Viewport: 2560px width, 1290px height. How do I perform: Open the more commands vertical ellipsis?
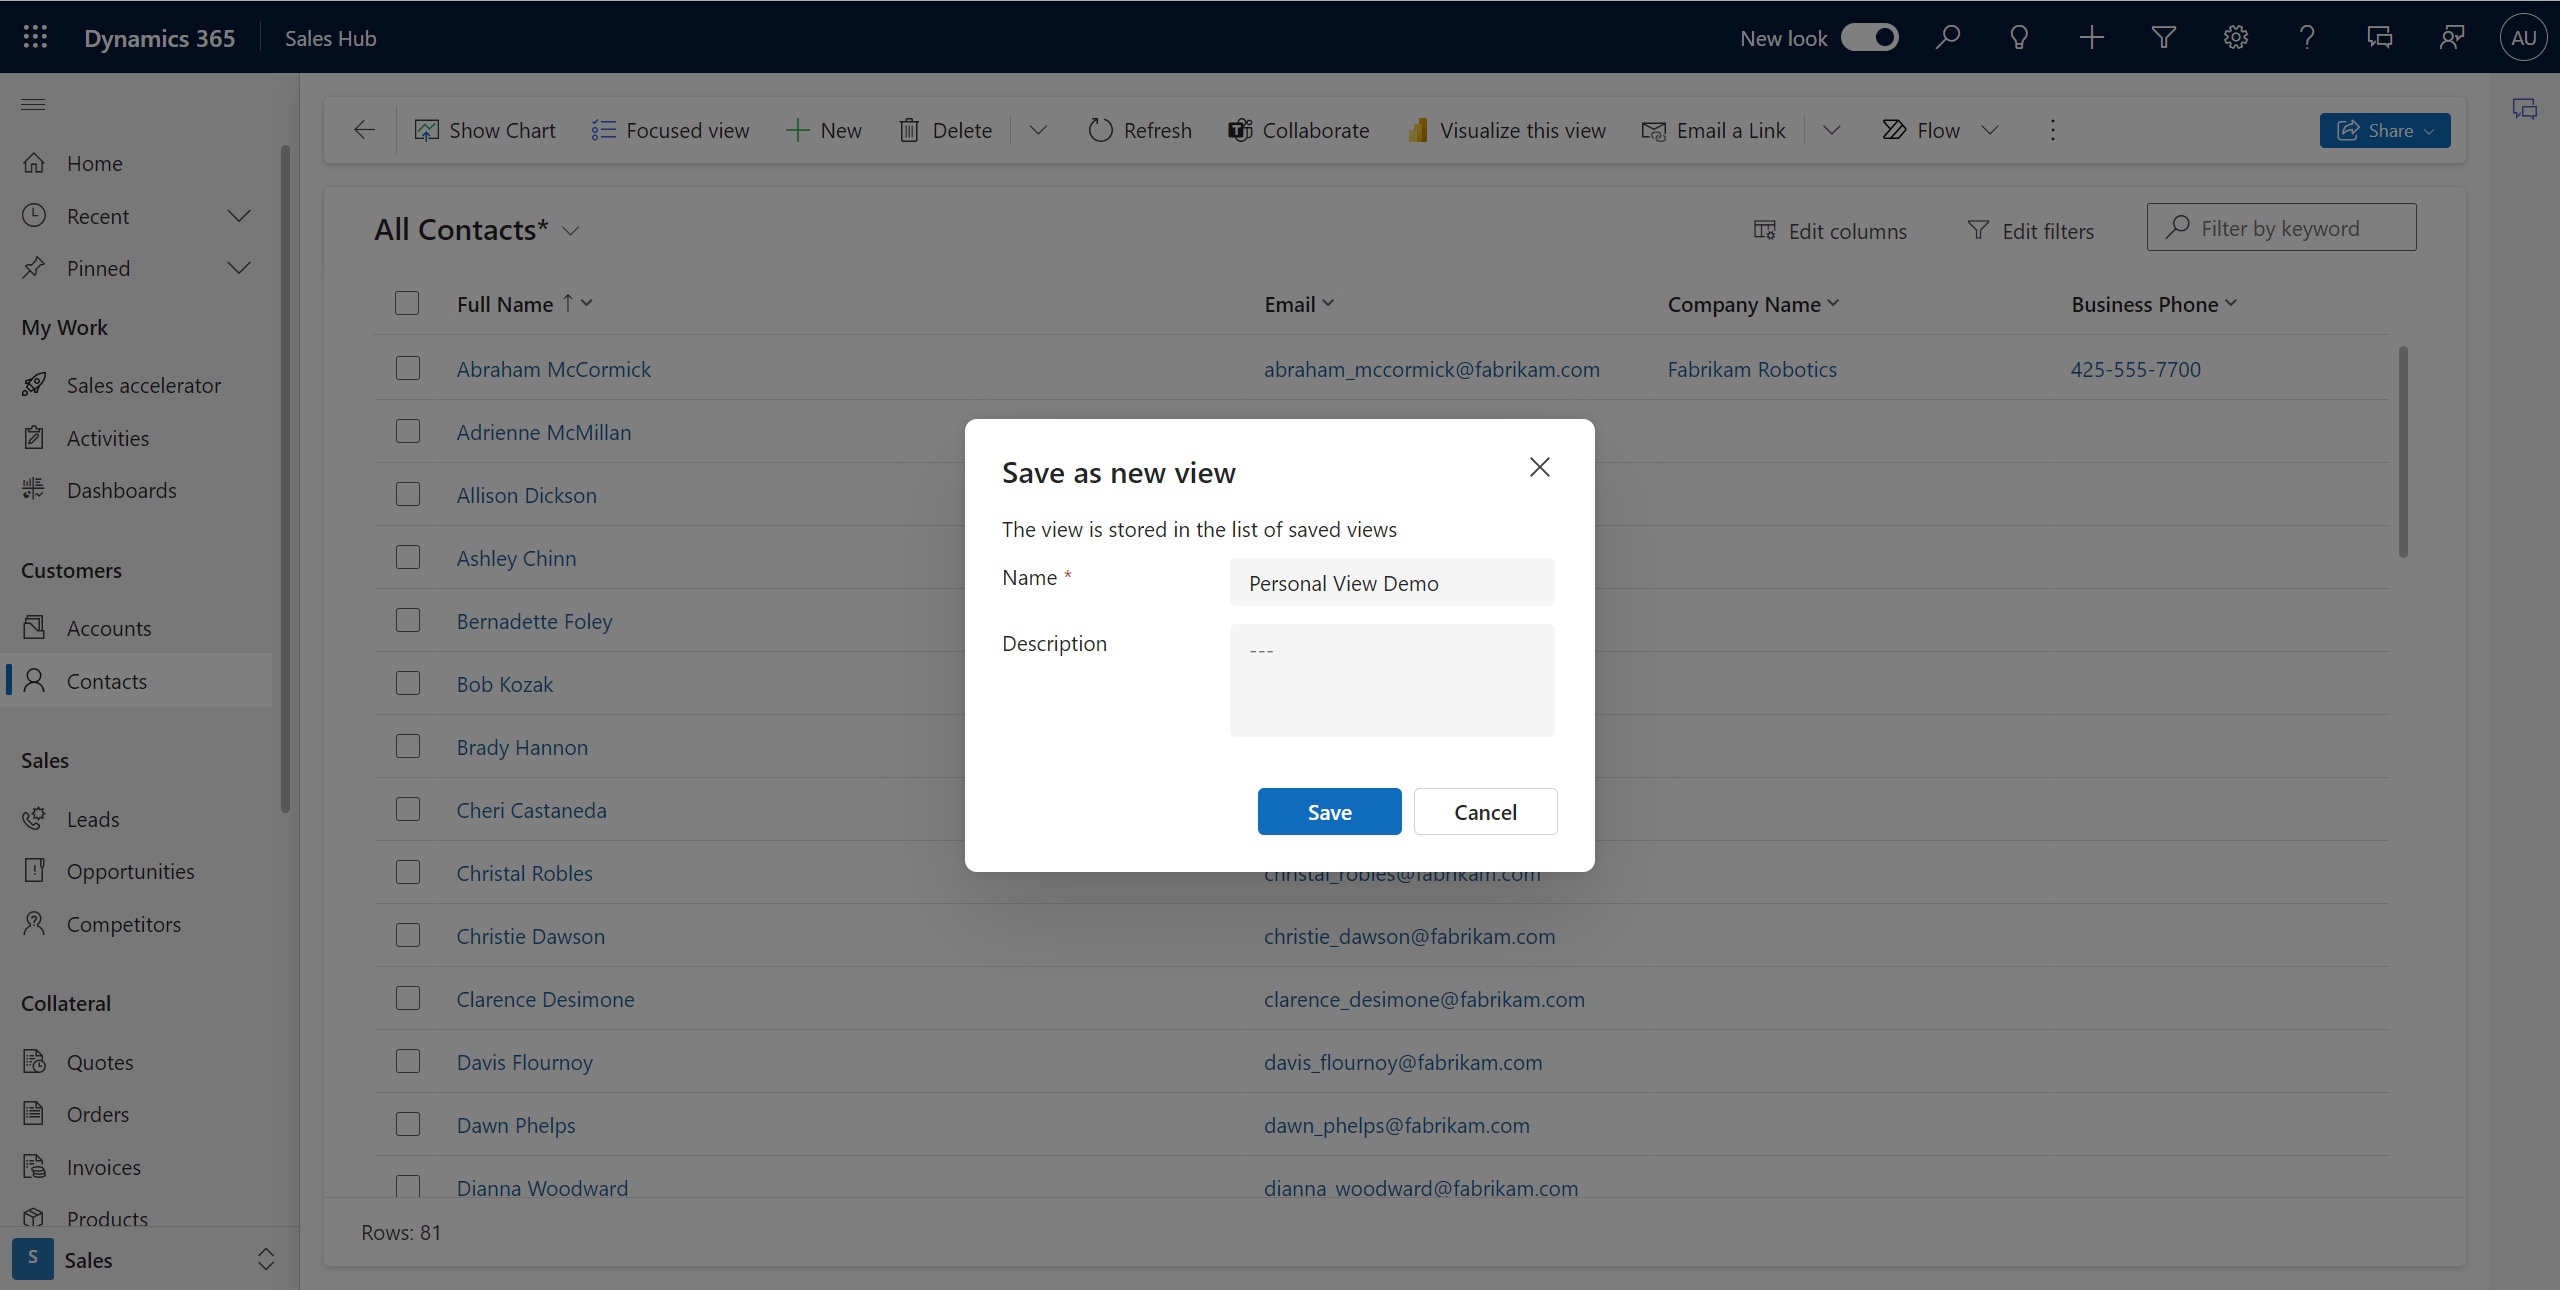point(2052,130)
